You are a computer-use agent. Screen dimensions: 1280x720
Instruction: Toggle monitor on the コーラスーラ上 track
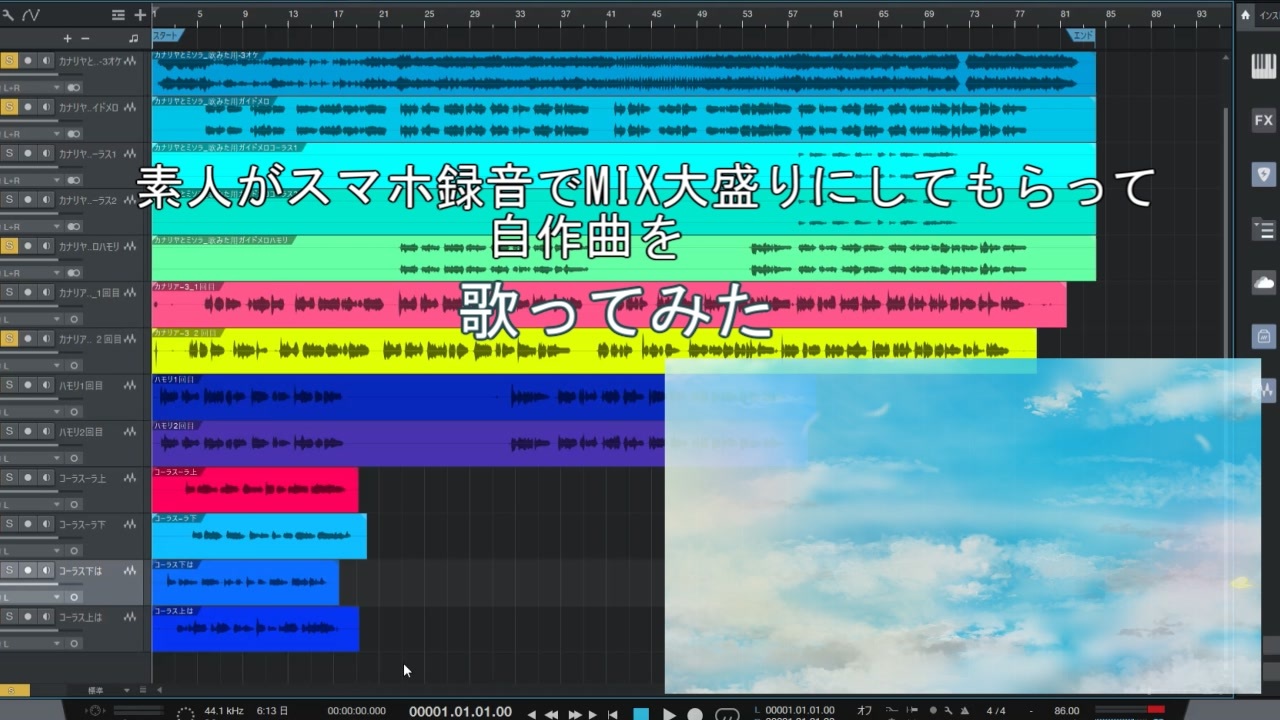(x=46, y=477)
